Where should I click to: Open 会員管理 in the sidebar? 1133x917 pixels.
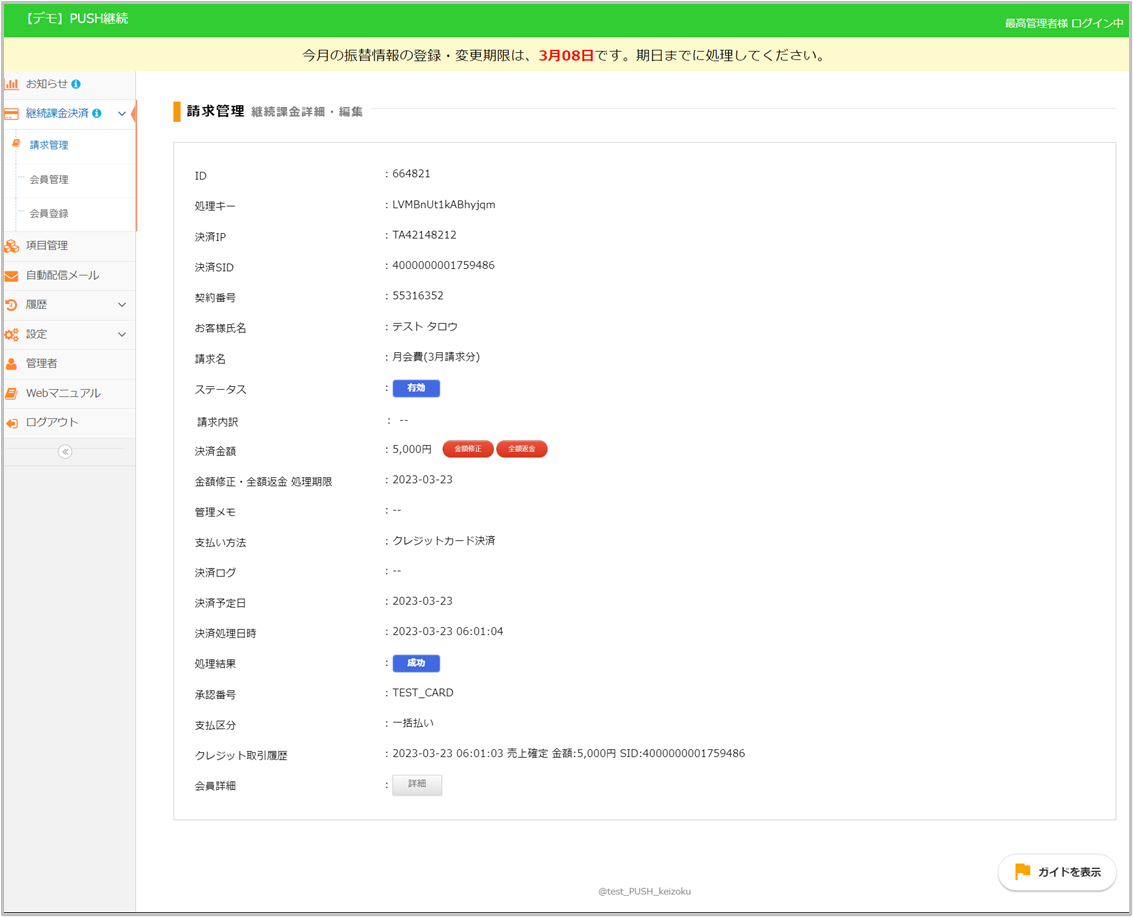[49, 180]
